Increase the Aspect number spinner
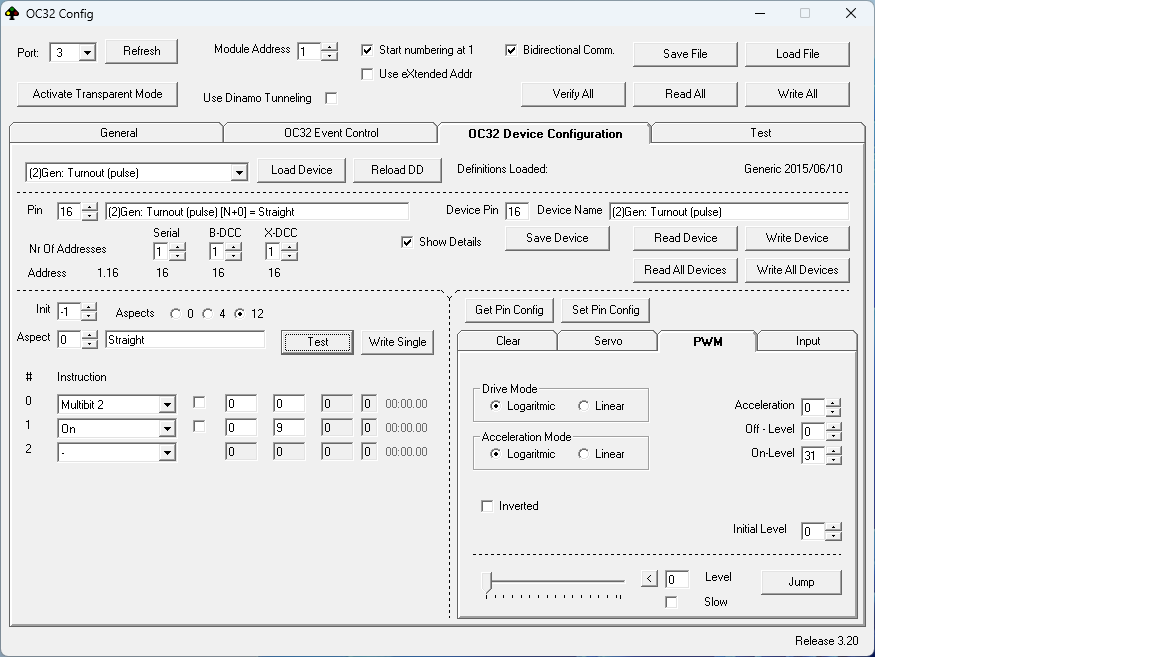This screenshot has height=657, width=1152. tap(89, 335)
